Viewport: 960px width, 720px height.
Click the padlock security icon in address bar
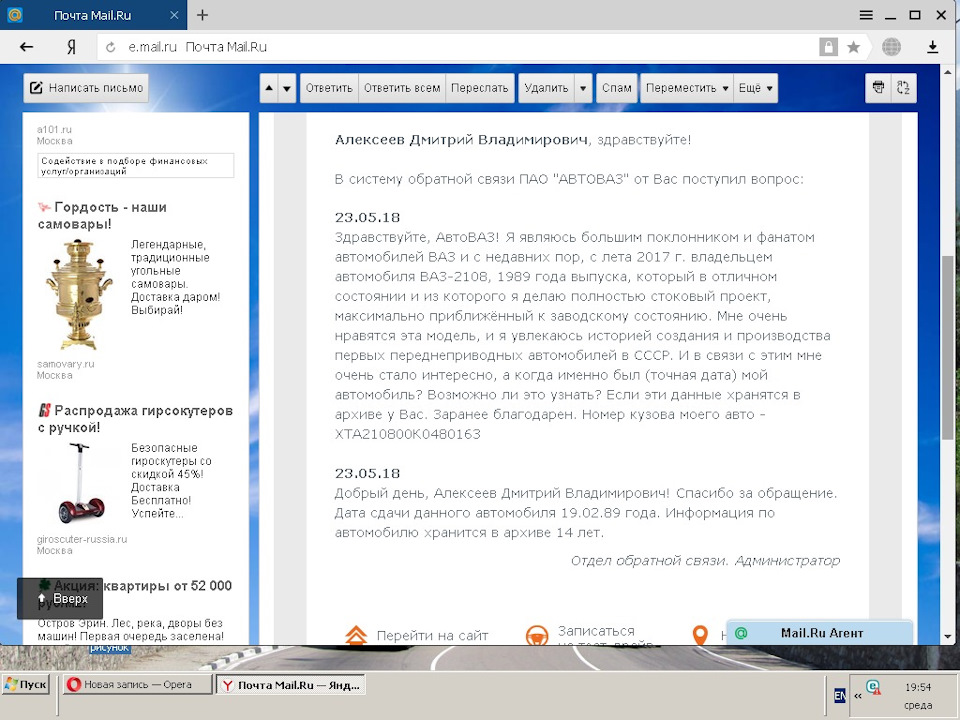(x=828, y=47)
